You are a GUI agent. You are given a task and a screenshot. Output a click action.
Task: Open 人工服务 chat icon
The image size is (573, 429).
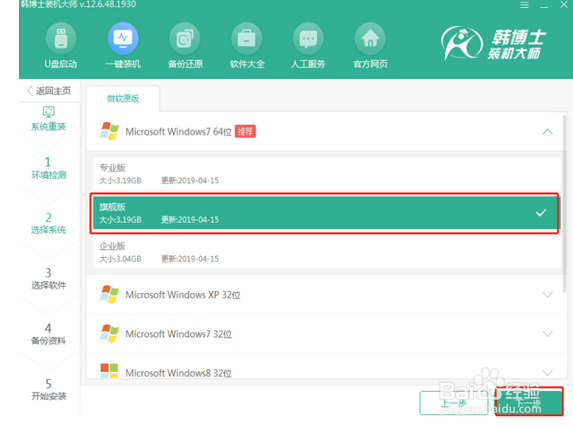[x=308, y=39]
